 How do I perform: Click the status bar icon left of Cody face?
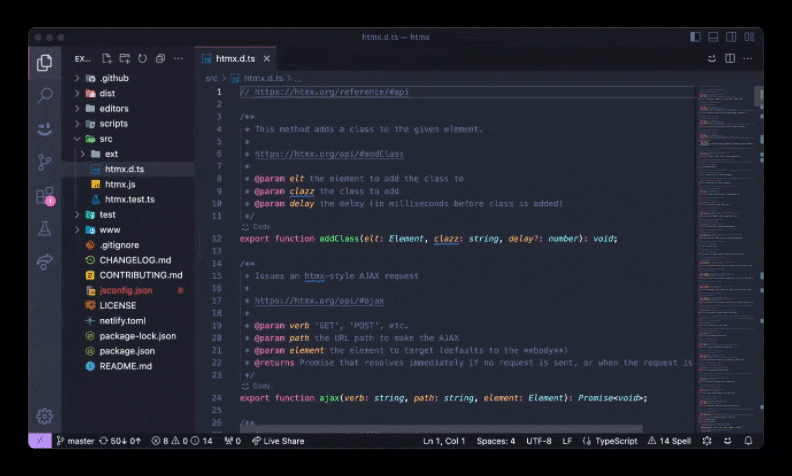point(707,441)
